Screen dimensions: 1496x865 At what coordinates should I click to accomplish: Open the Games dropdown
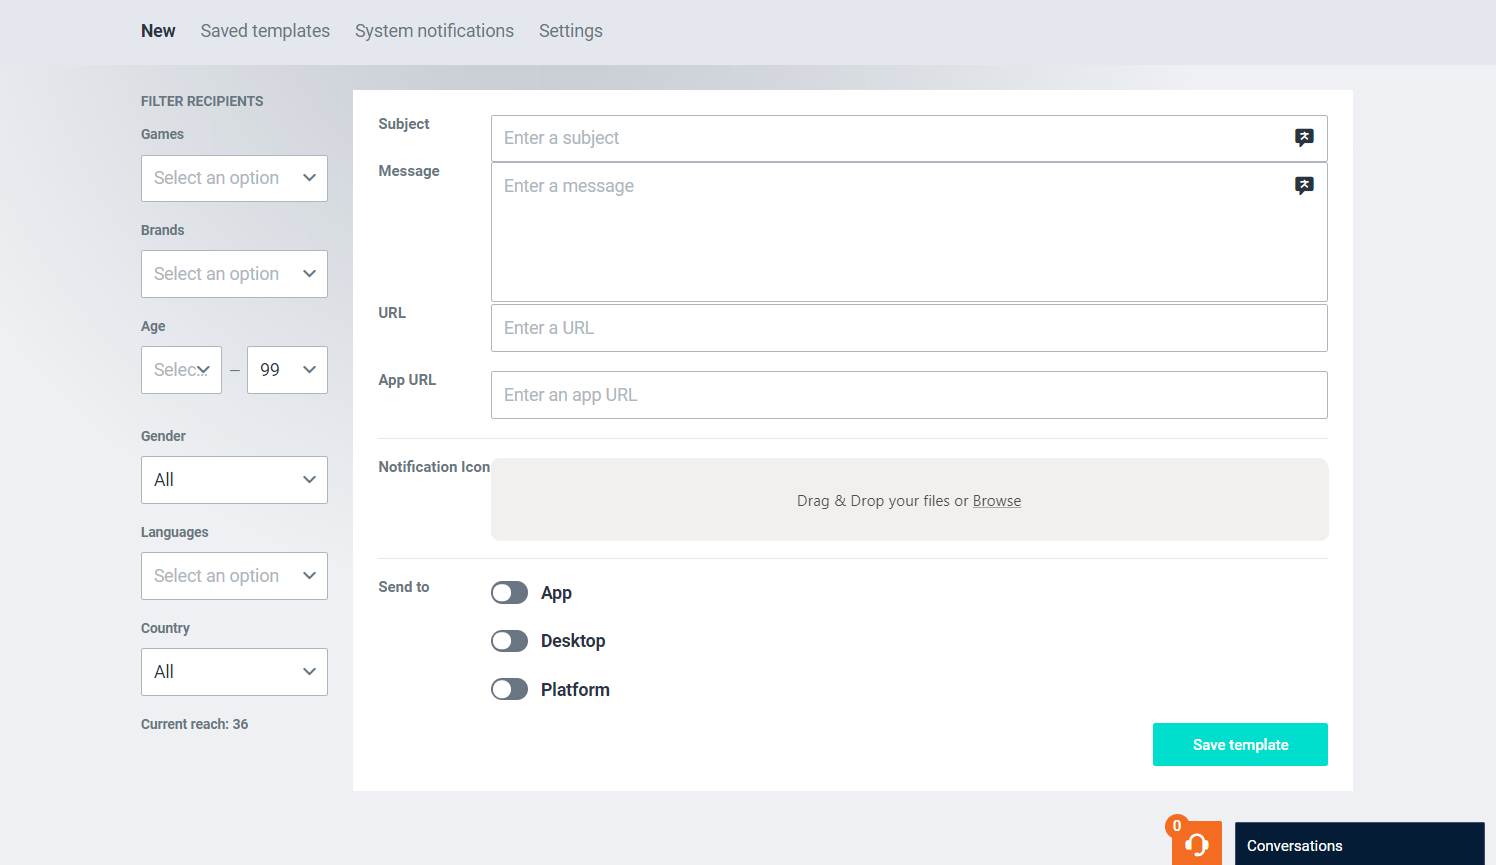point(234,178)
